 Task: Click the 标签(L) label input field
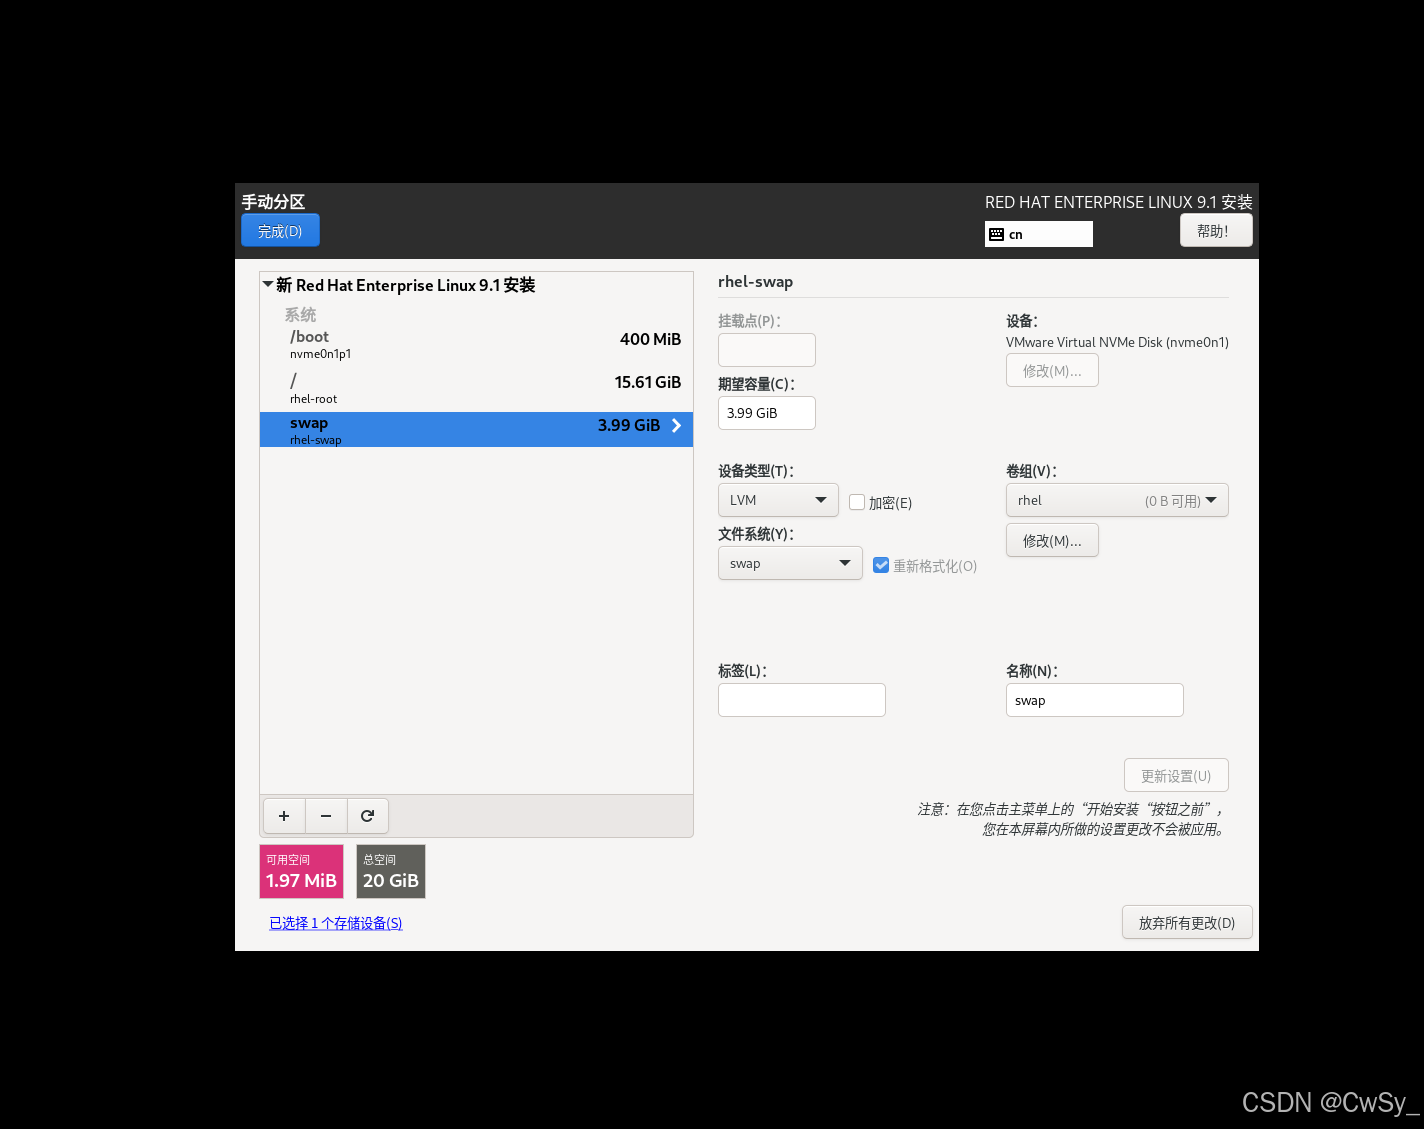click(x=802, y=700)
